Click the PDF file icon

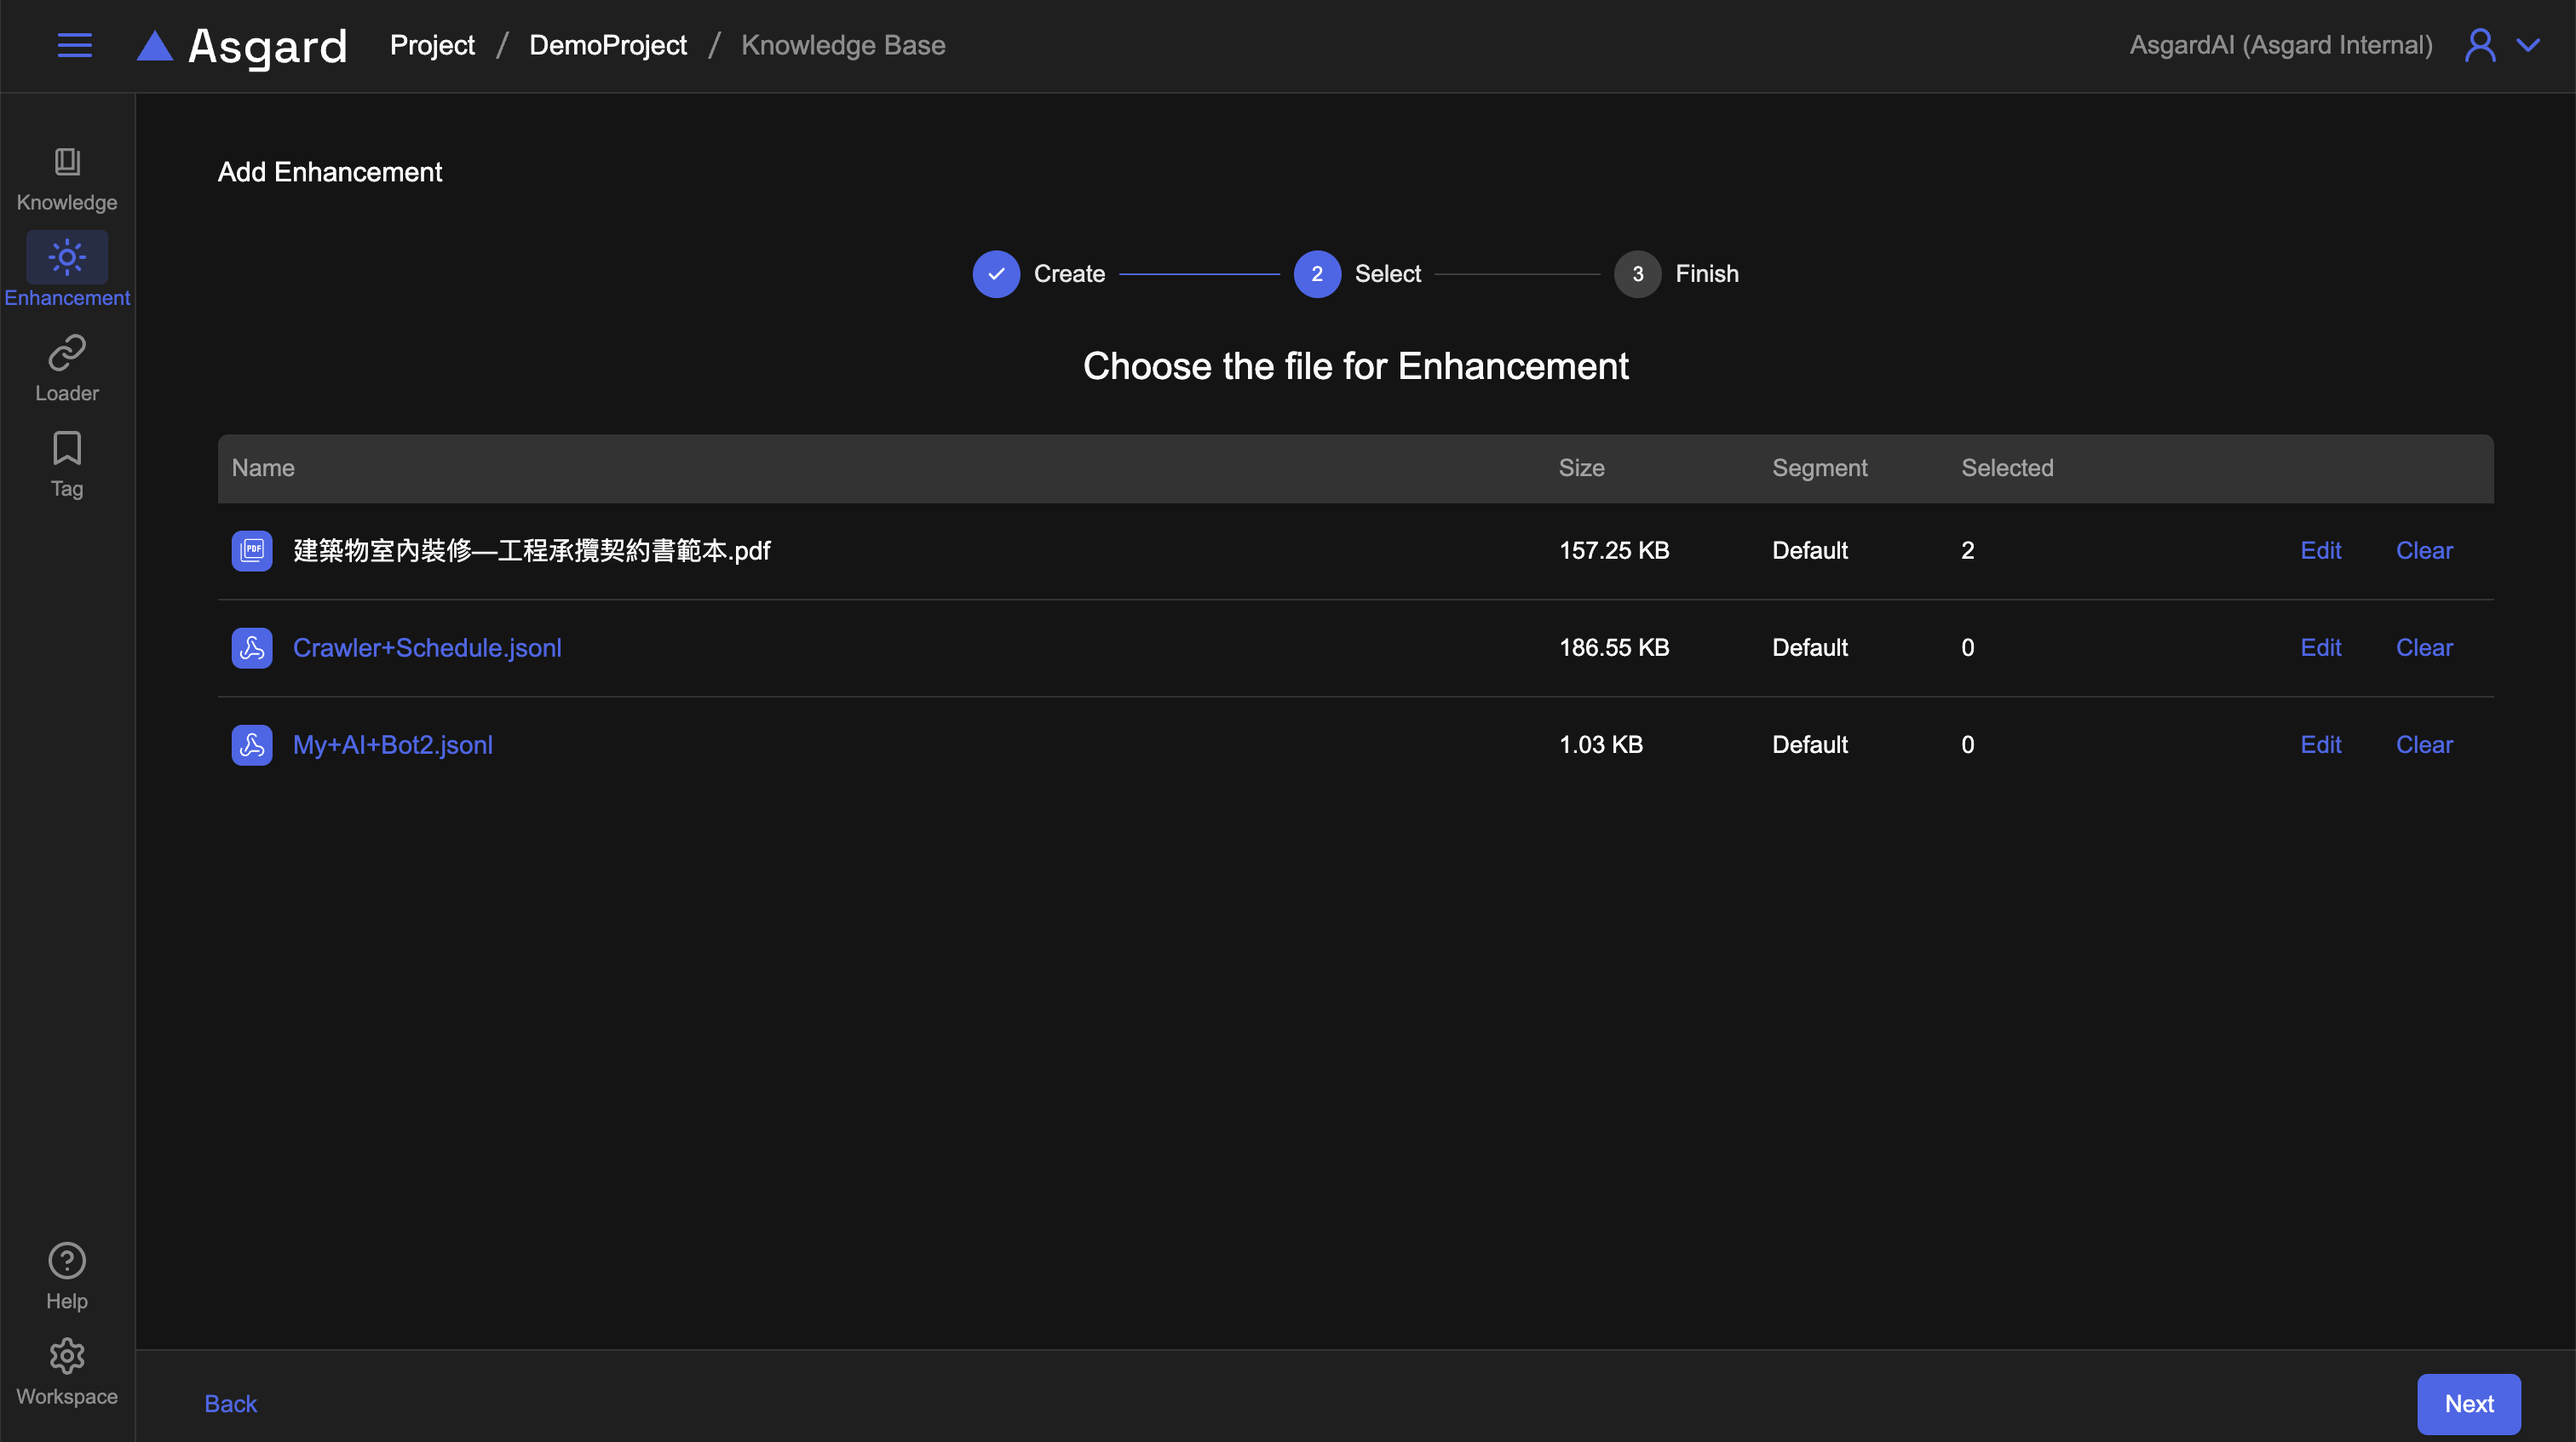pos(252,551)
